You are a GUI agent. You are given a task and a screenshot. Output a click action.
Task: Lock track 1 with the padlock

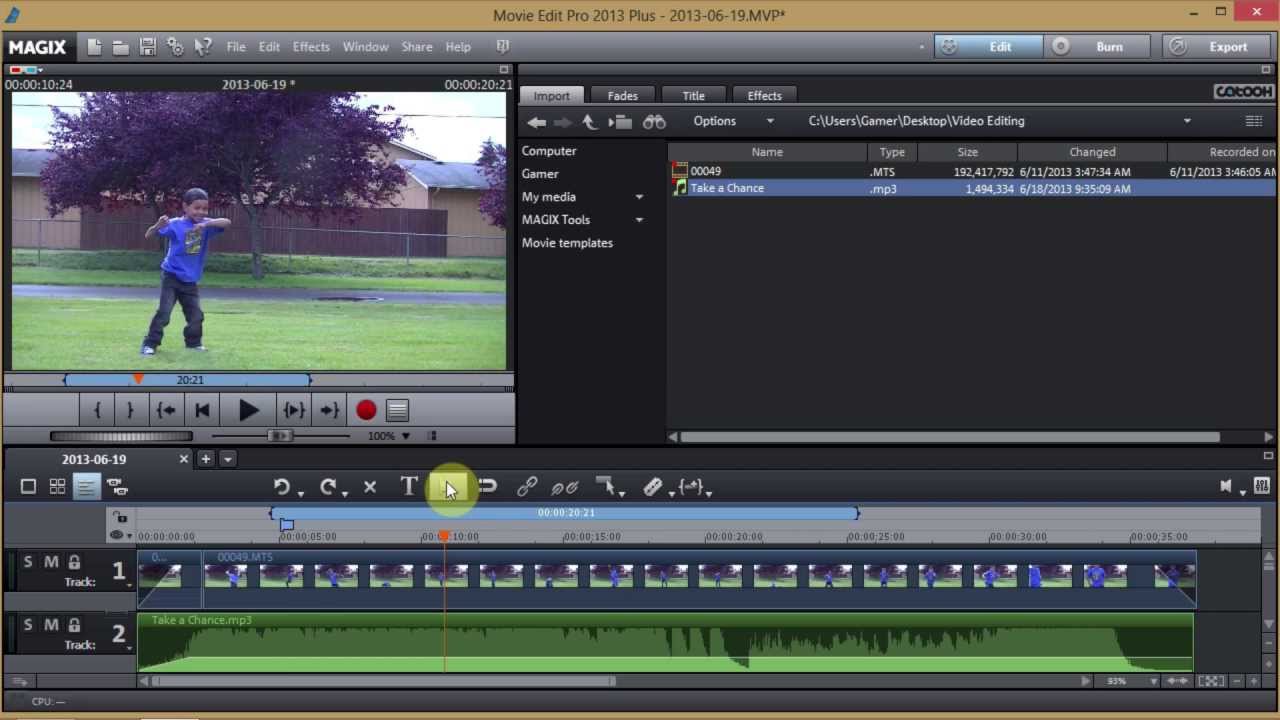[x=74, y=562]
